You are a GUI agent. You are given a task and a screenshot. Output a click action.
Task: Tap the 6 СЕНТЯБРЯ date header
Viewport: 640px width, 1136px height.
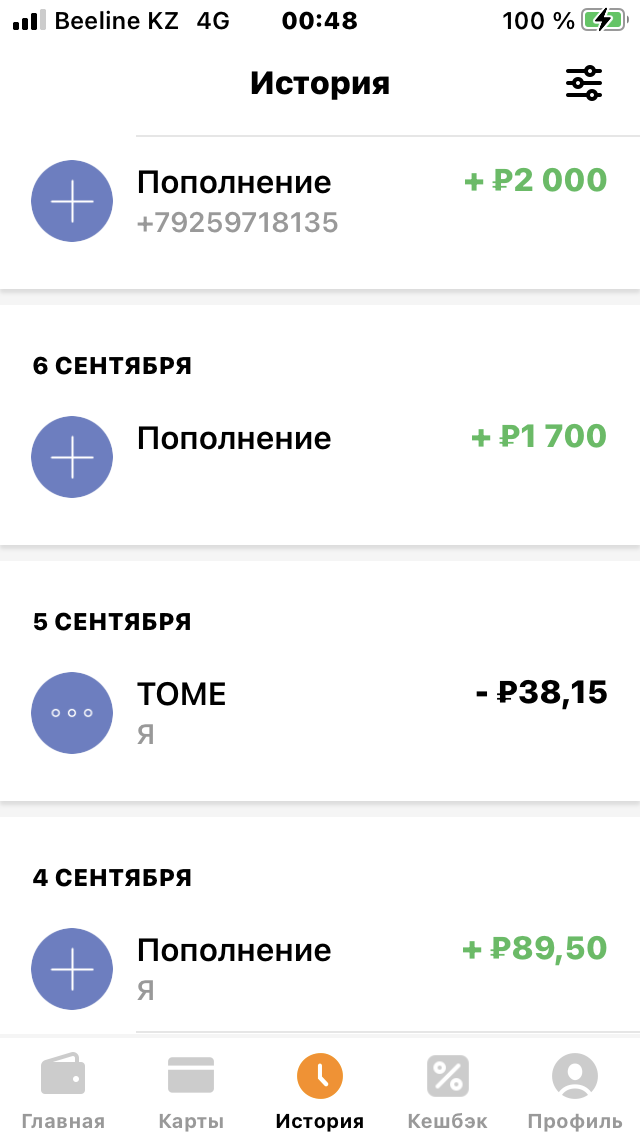point(112,366)
